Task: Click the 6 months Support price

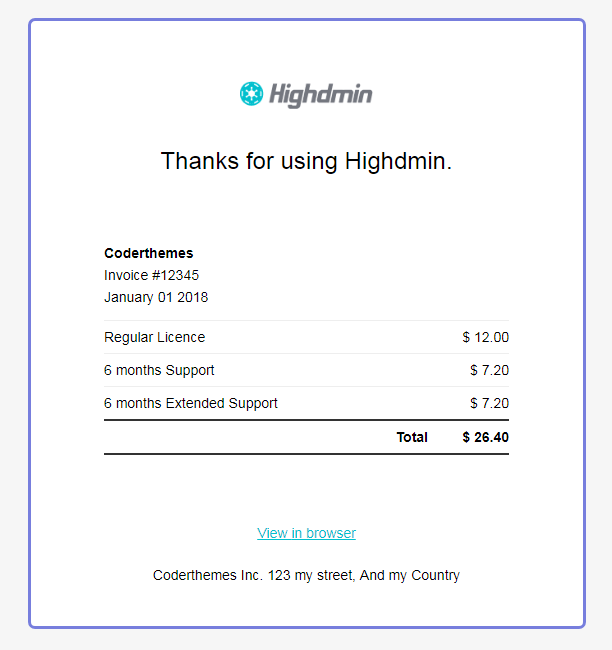Action: pos(490,370)
